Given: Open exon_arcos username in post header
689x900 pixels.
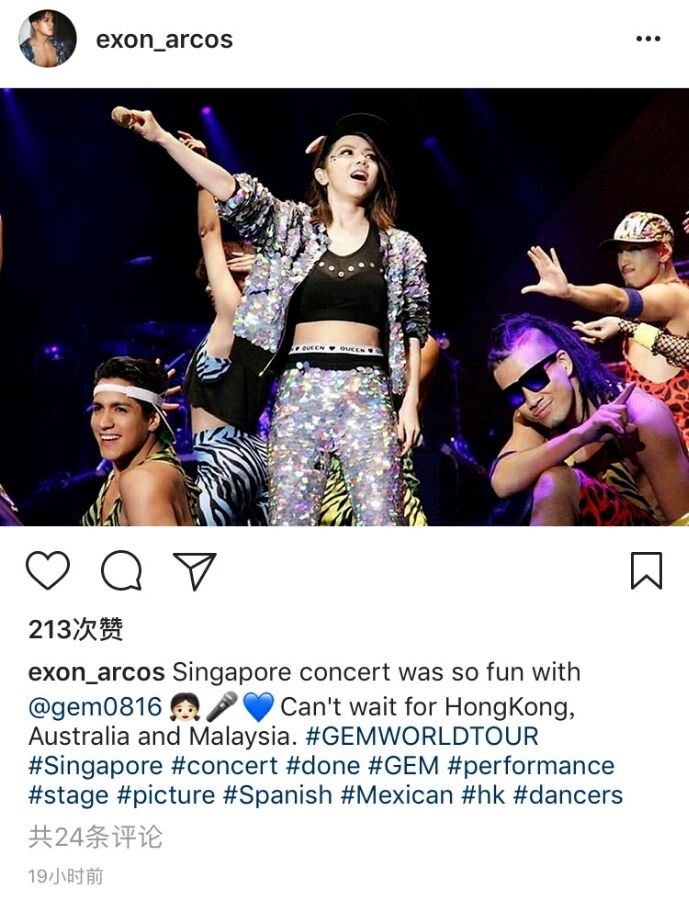Looking at the screenshot, I should (x=164, y=40).
